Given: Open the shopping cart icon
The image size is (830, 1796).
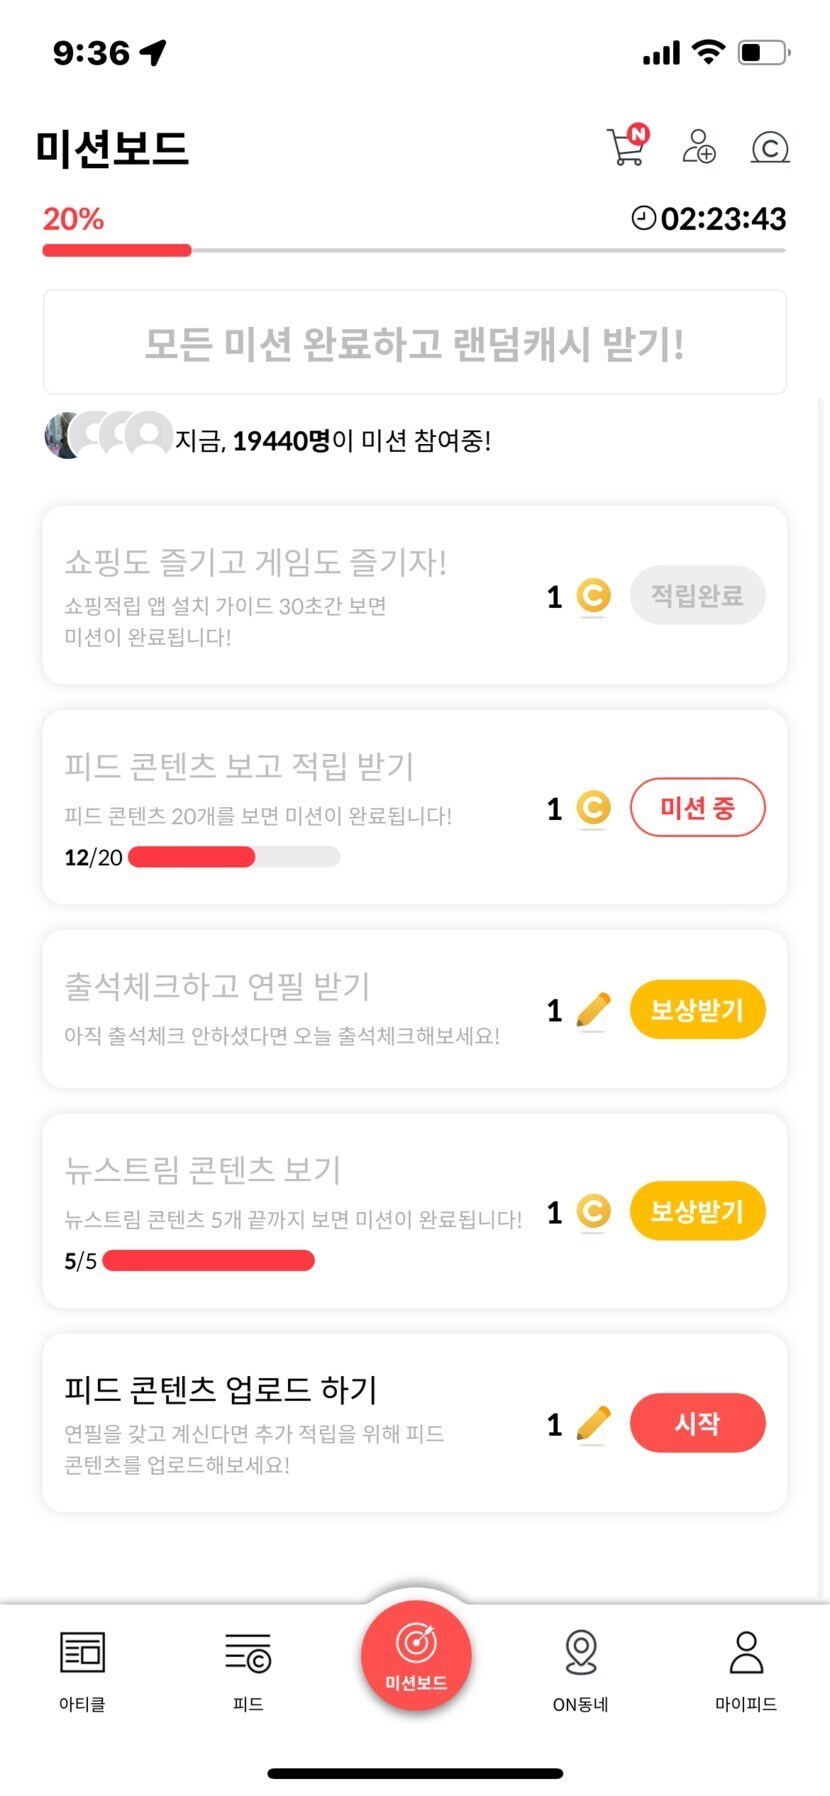Looking at the screenshot, I should tap(627, 146).
